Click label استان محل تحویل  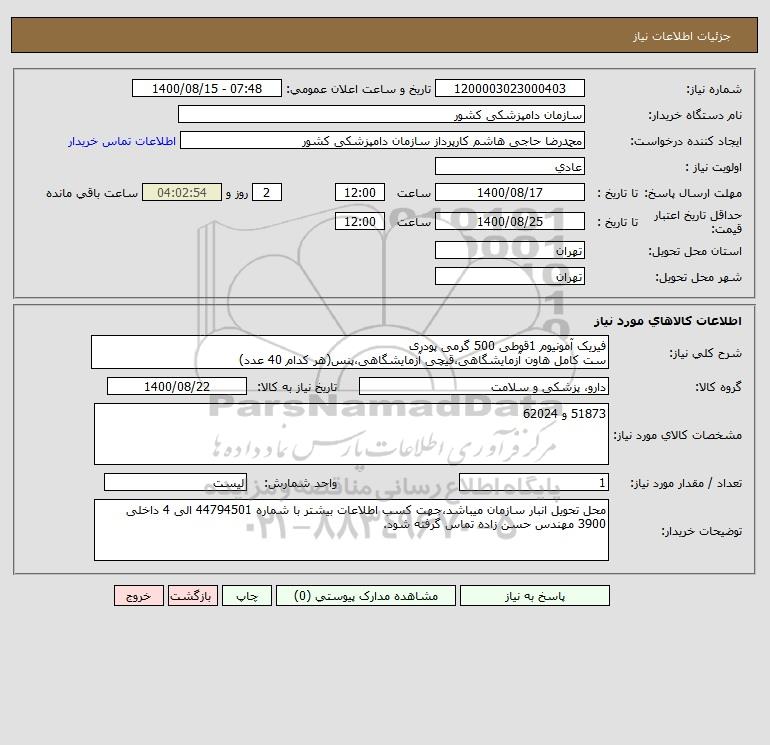(x=695, y=251)
